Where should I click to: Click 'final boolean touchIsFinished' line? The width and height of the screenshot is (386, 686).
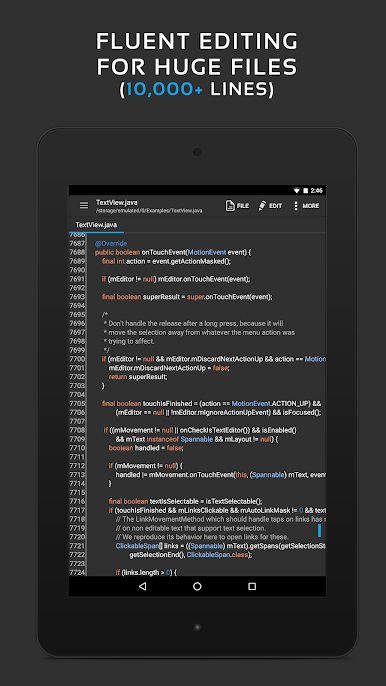tap(211, 403)
